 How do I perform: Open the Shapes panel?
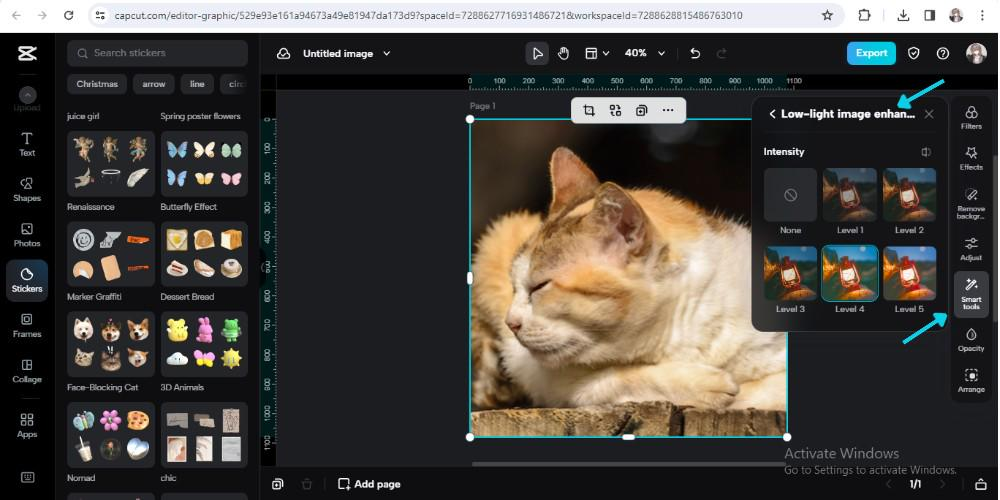[27, 189]
